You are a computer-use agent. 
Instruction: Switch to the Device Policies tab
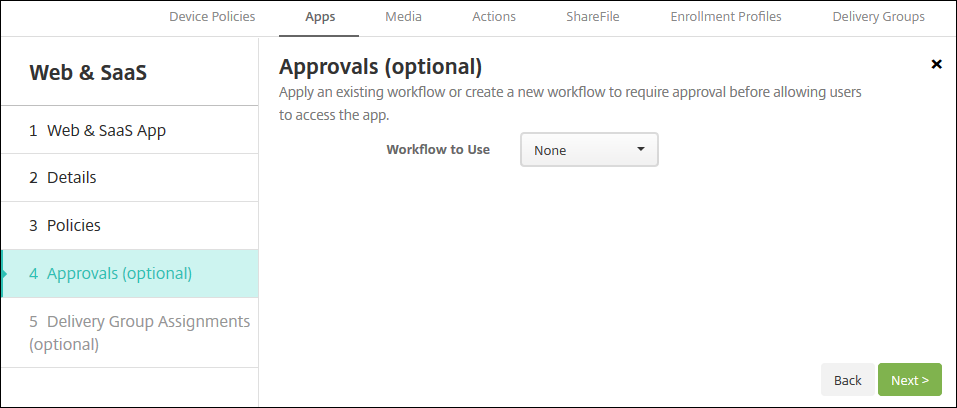point(212,17)
